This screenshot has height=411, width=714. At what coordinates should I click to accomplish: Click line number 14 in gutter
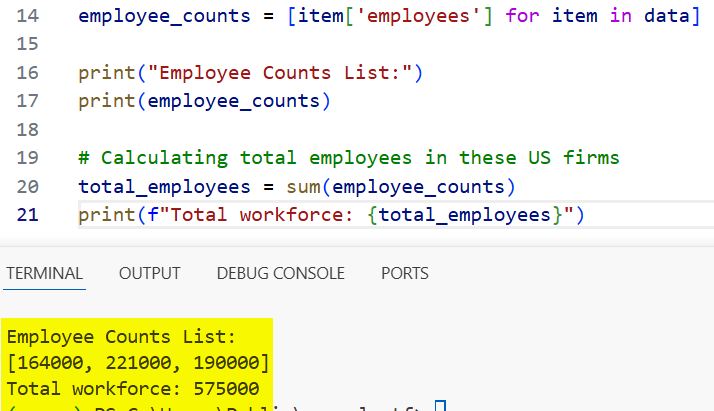(x=28, y=16)
